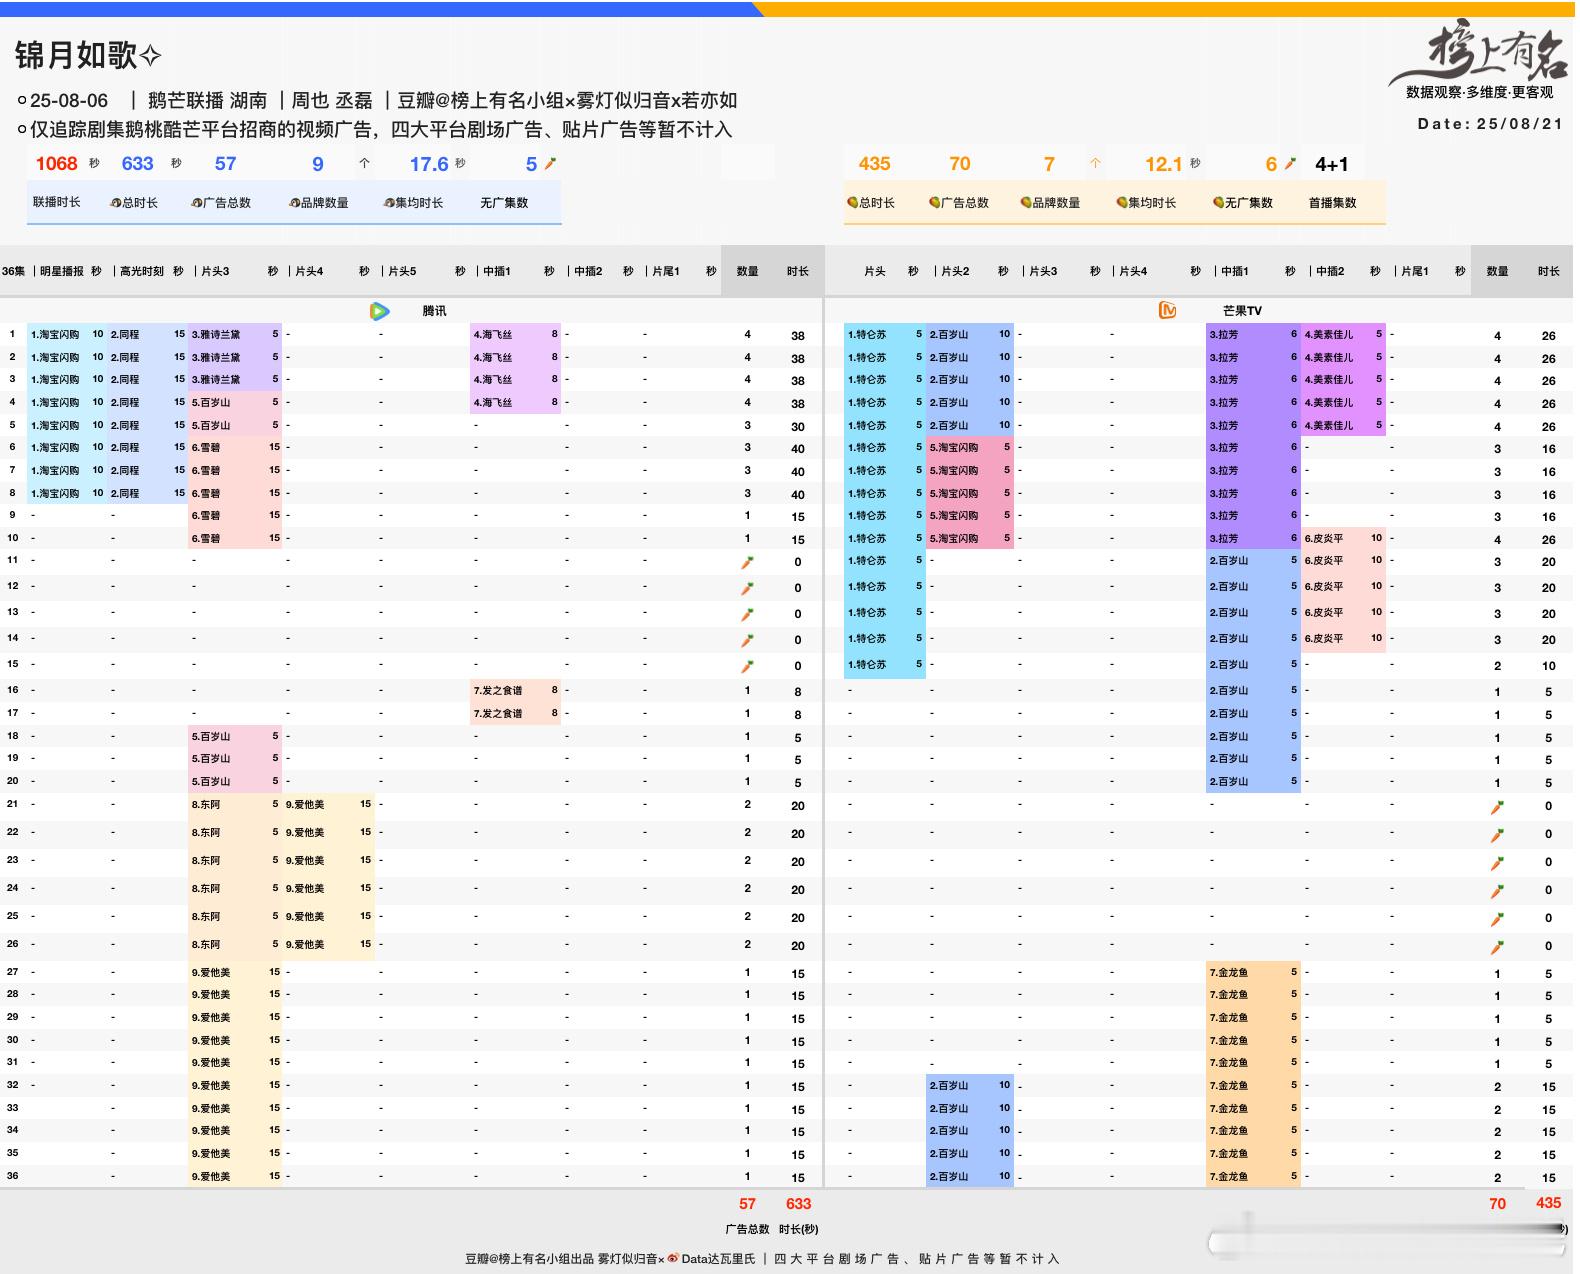Click 6.雪碧 cell in row 10
Image resolution: width=1580 pixels, height=1274 pixels.
click(x=235, y=538)
